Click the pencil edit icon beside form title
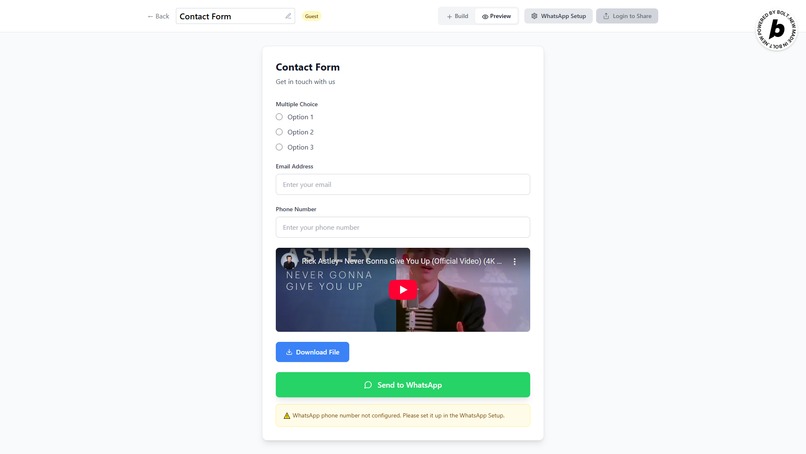 point(288,16)
